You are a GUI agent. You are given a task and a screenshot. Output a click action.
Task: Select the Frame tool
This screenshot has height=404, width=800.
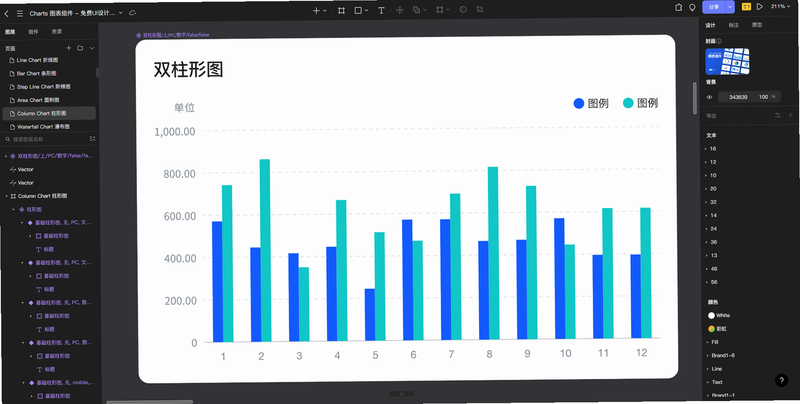click(x=341, y=10)
